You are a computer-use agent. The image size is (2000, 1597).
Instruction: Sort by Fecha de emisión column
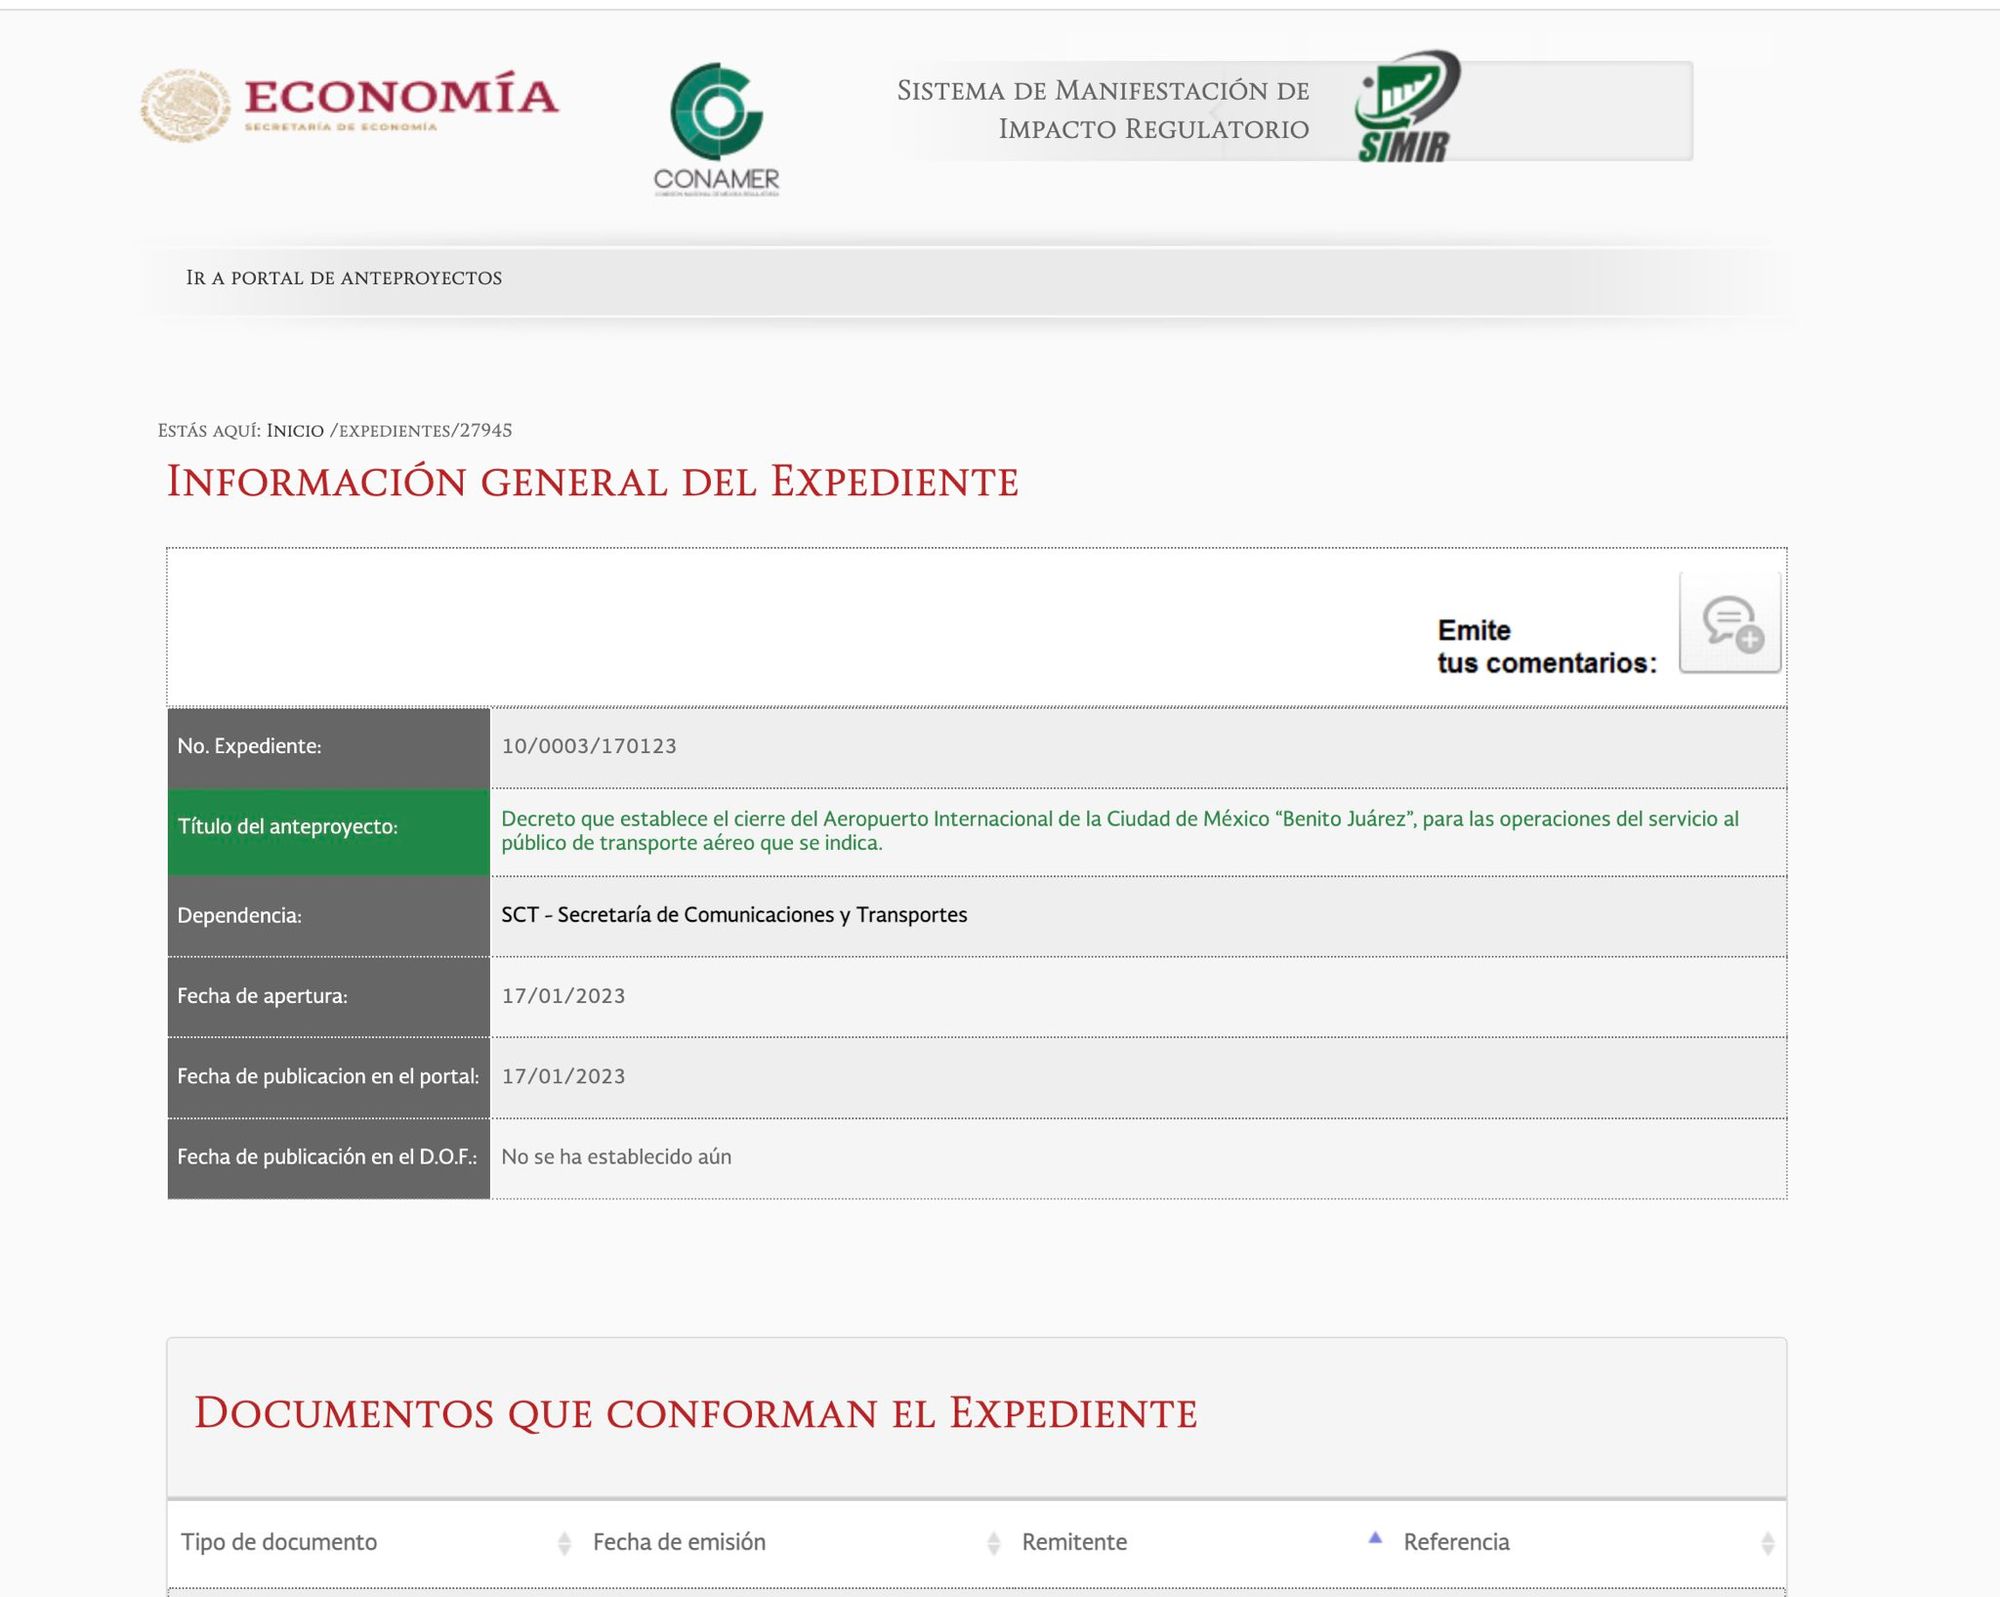(x=795, y=1542)
